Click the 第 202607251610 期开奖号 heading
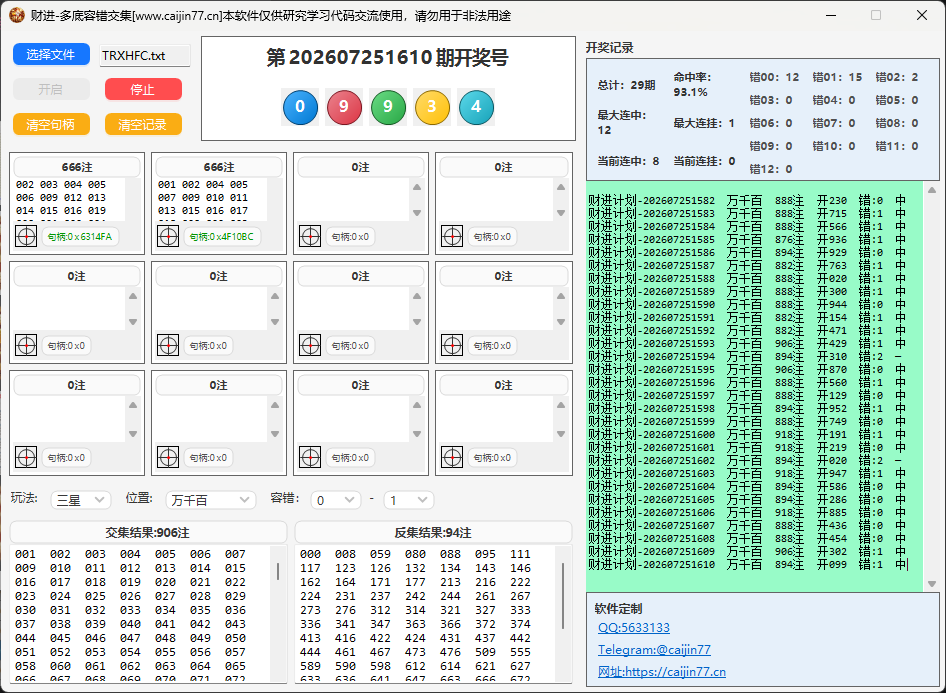 click(x=387, y=58)
